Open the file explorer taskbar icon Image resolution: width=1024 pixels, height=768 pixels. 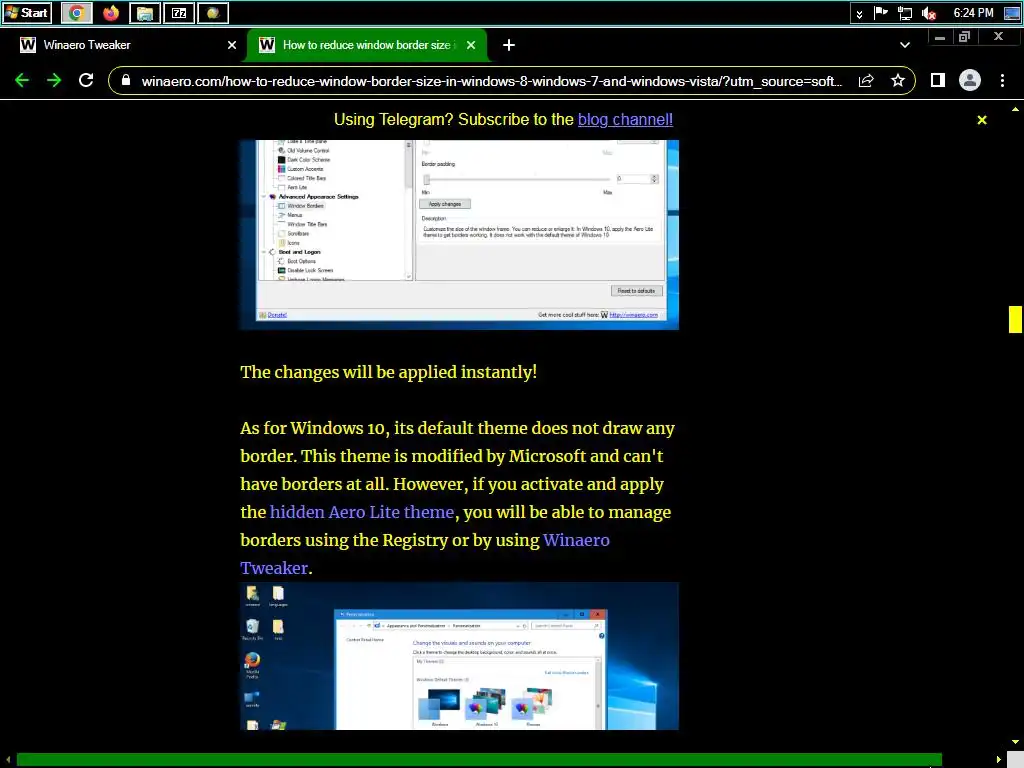coord(145,12)
